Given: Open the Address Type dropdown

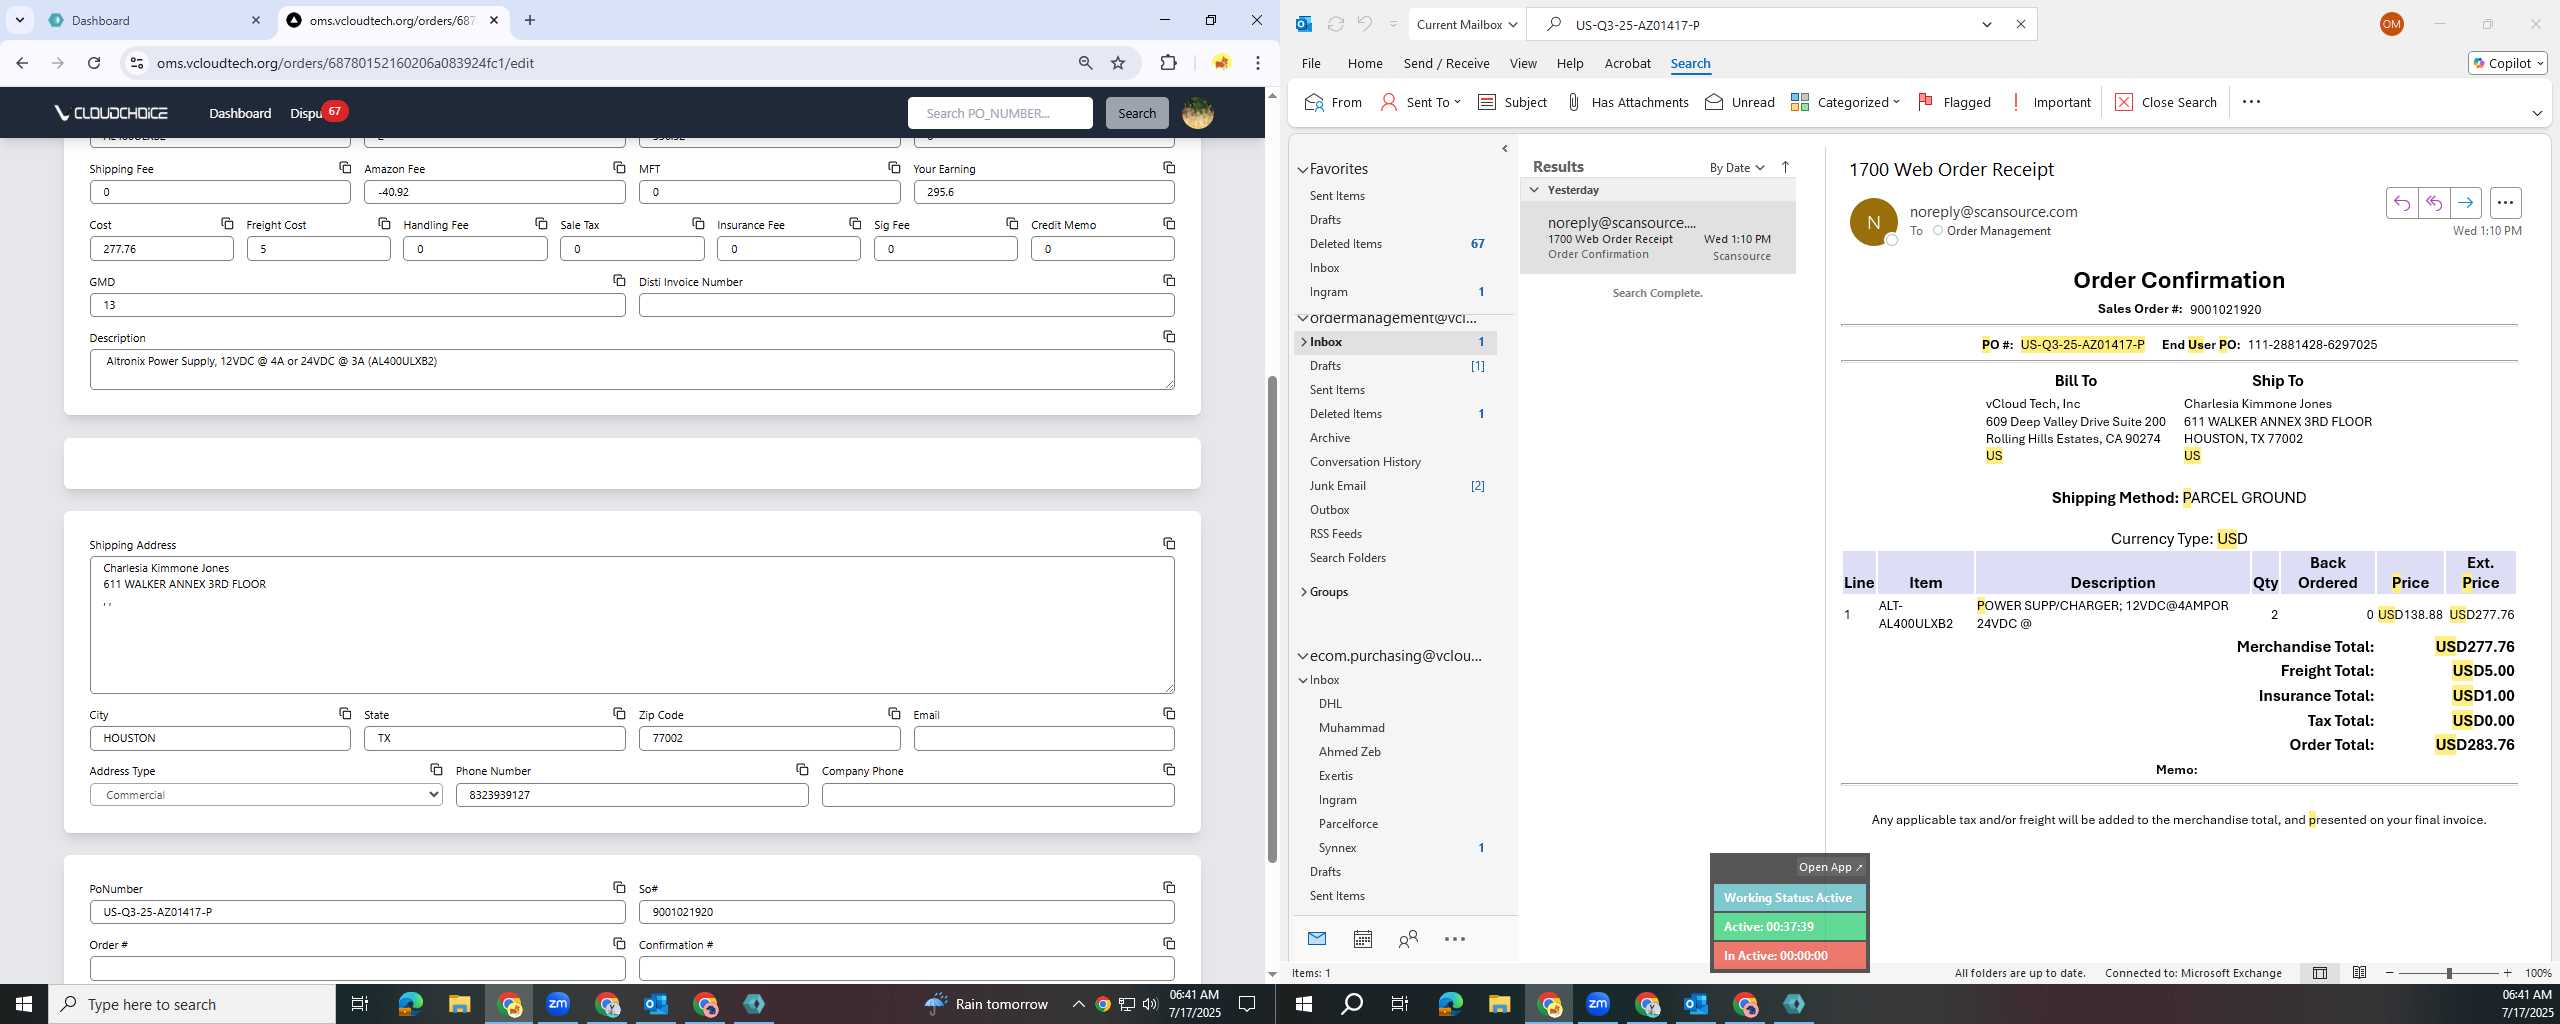Looking at the screenshot, I should pos(266,795).
